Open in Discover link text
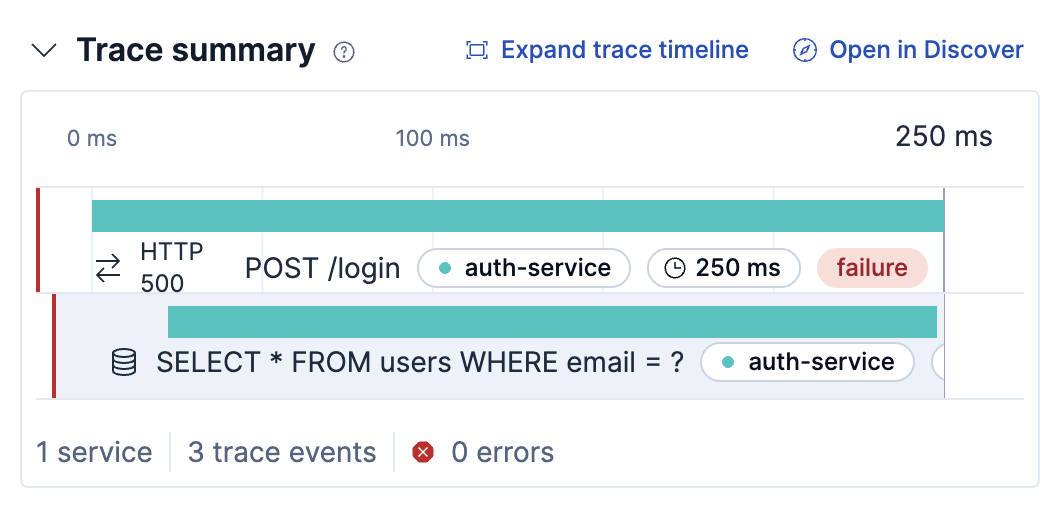The width and height of the screenshot is (1060, 512). [x=926, y=50]
